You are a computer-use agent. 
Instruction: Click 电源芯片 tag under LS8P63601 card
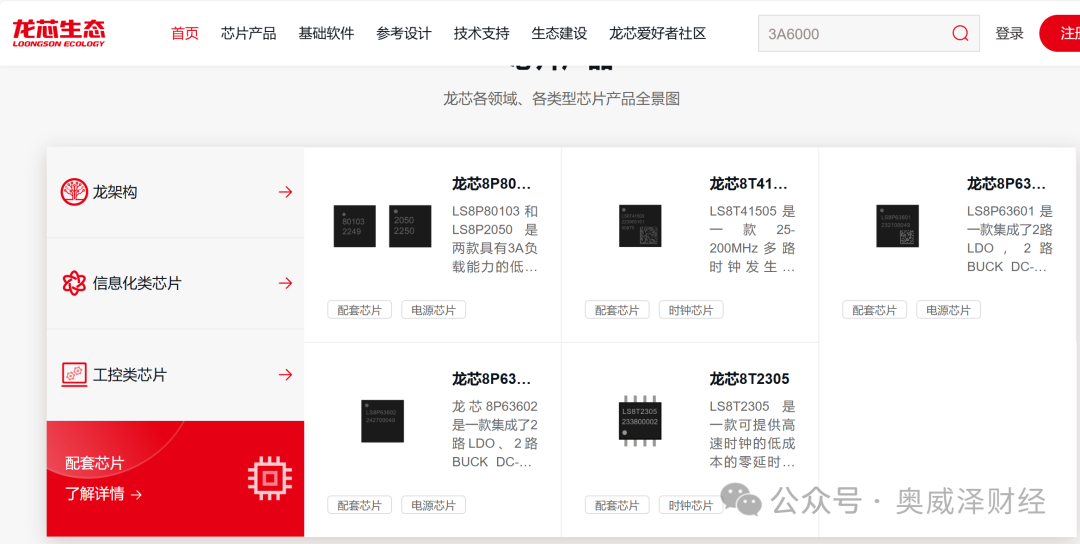point(948,310)
